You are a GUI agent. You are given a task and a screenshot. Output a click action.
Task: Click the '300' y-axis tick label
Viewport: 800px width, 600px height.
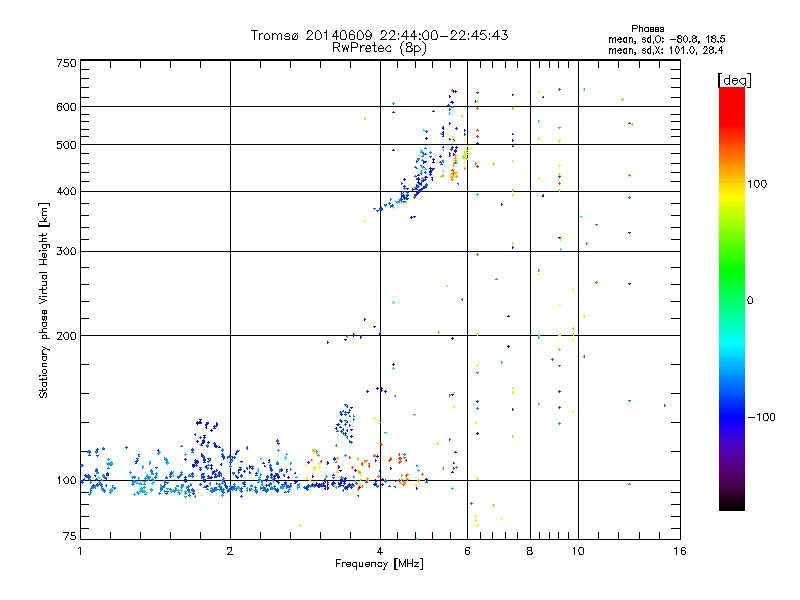click(66, 252)
